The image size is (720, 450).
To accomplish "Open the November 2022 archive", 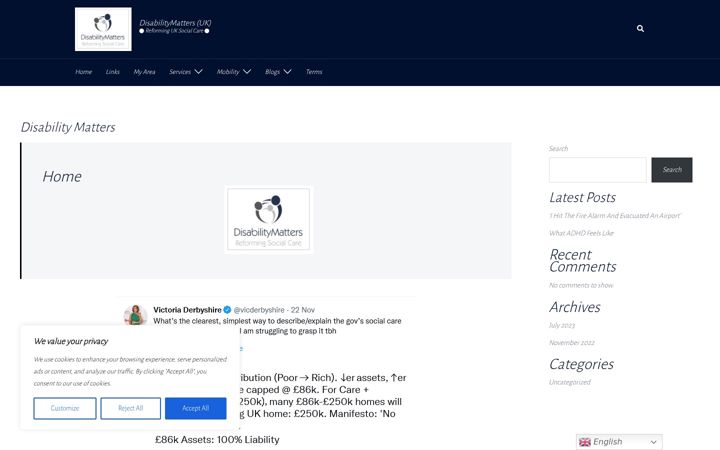I will pos(572,343).
